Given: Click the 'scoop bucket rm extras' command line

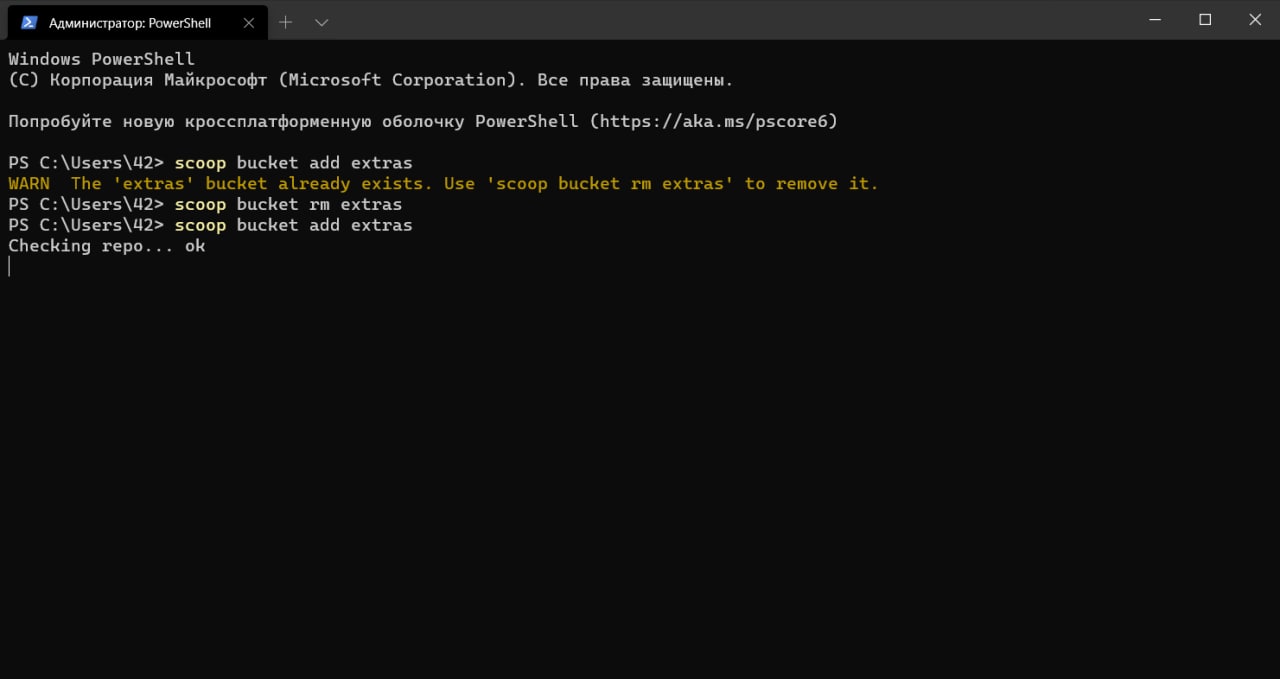Looking at the screenshot, I should click(205, 204).
